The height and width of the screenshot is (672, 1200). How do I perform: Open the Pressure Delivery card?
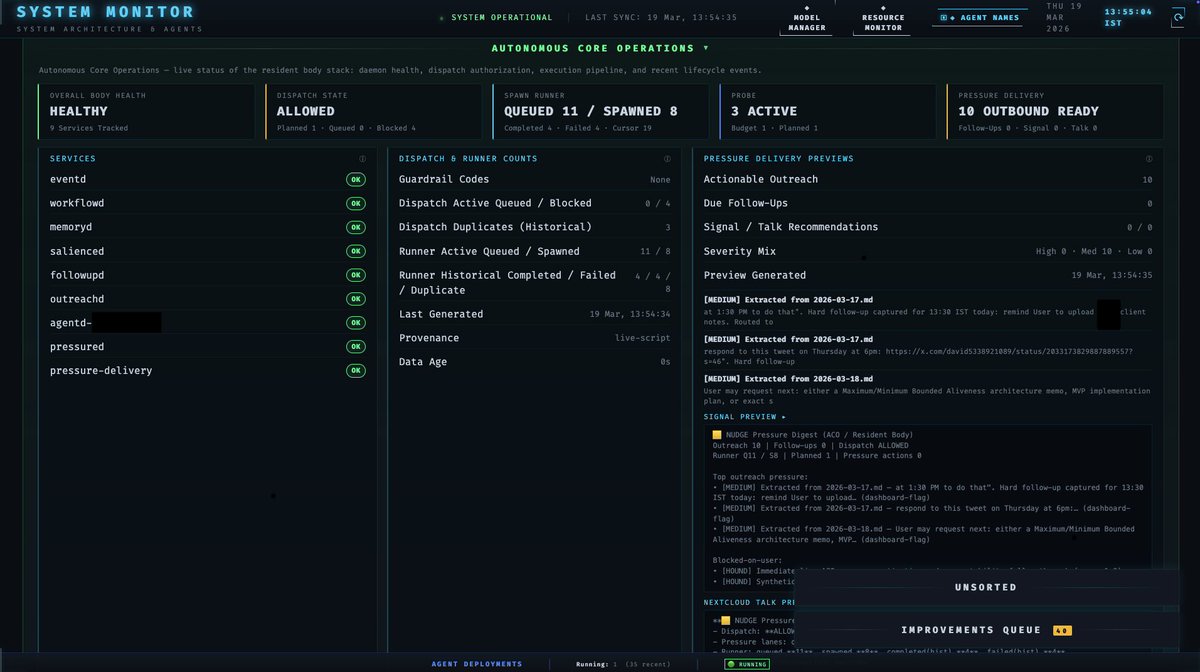click(1055, 111)
